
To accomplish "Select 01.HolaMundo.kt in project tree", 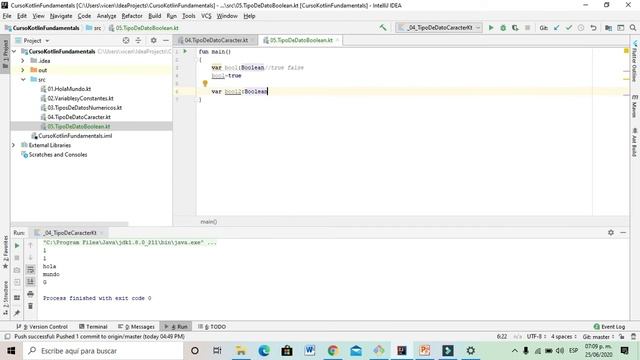I will pyautogui.click(x=69, y=89).
